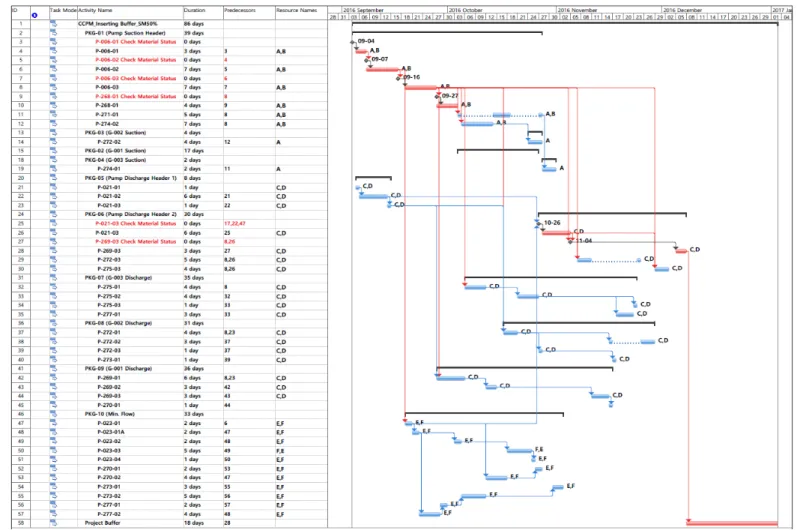Click the P-021-01 activity name
797x530 pixels.
109,188
